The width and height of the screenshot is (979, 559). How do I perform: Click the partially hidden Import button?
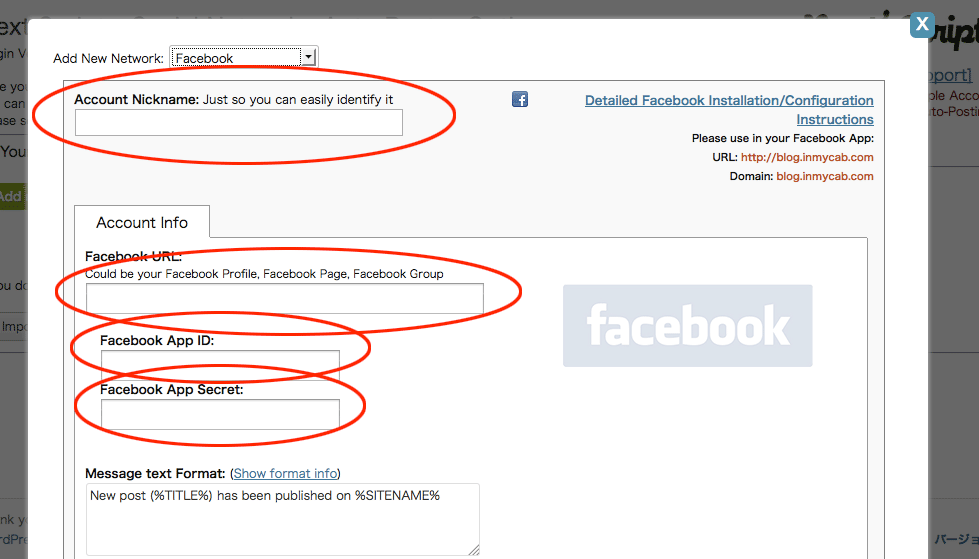click(13, 326)
